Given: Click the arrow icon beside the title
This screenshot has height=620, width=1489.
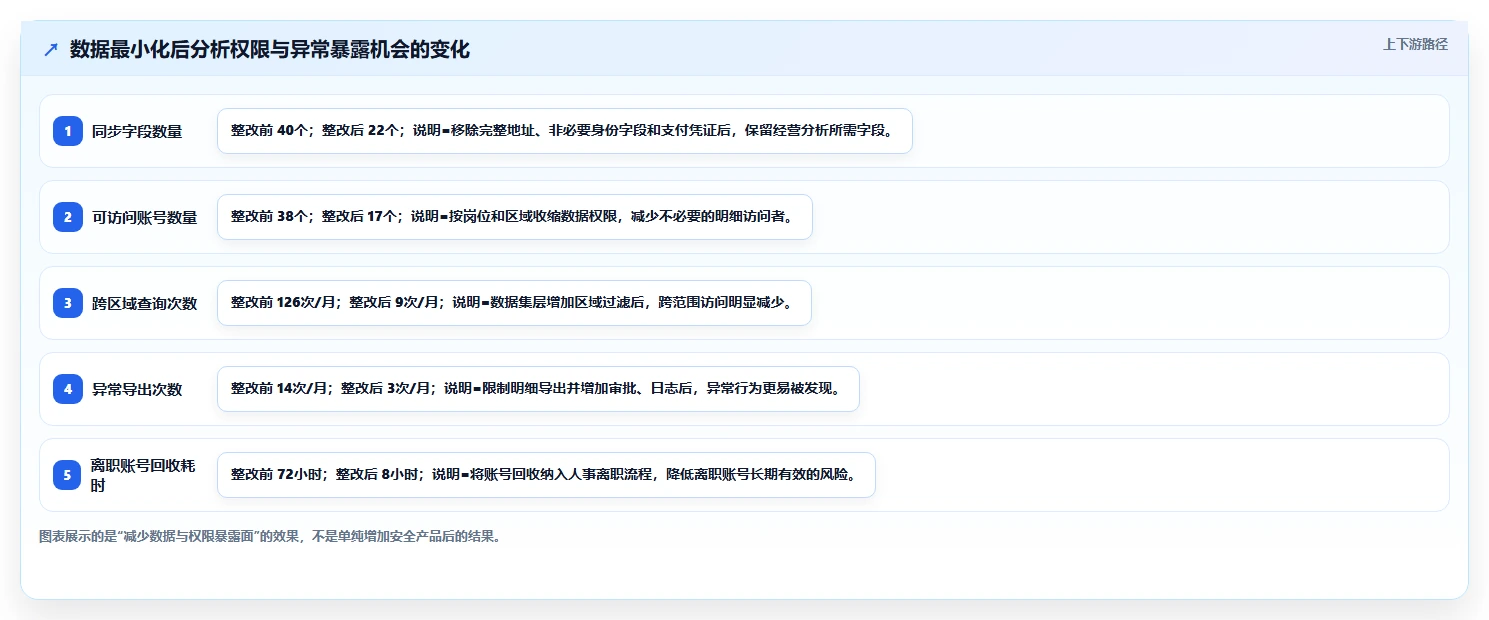Looking at the screenshot, I should pyautogui.click(x=51, y=50).
